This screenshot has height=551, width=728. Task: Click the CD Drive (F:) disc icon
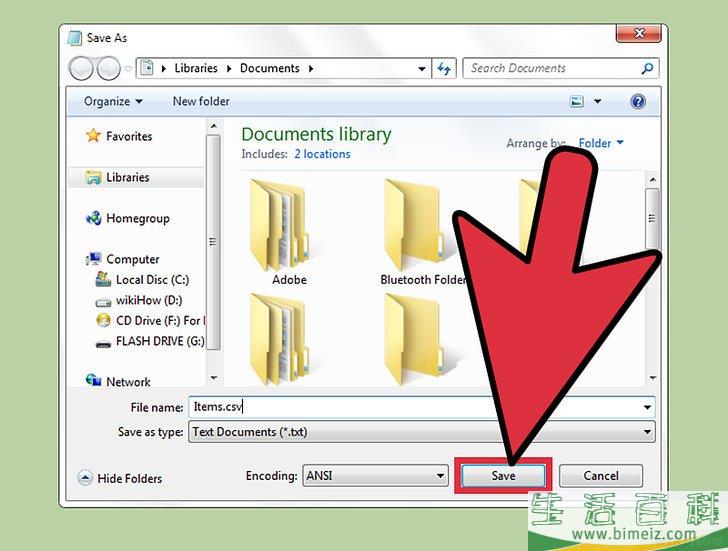click(x=103, y=320)
